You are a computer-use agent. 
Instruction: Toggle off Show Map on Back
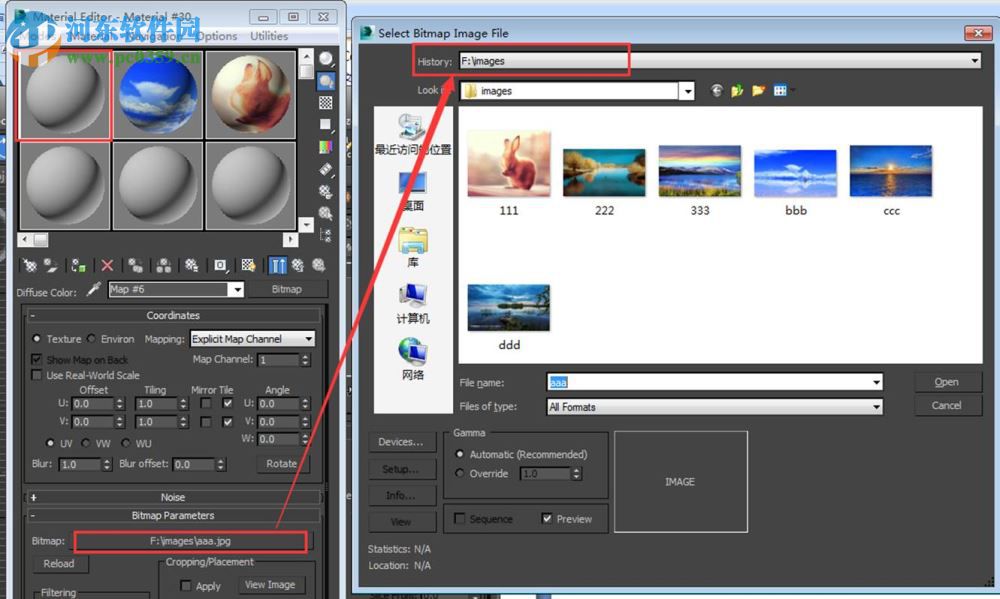click(x=36, y=359)
